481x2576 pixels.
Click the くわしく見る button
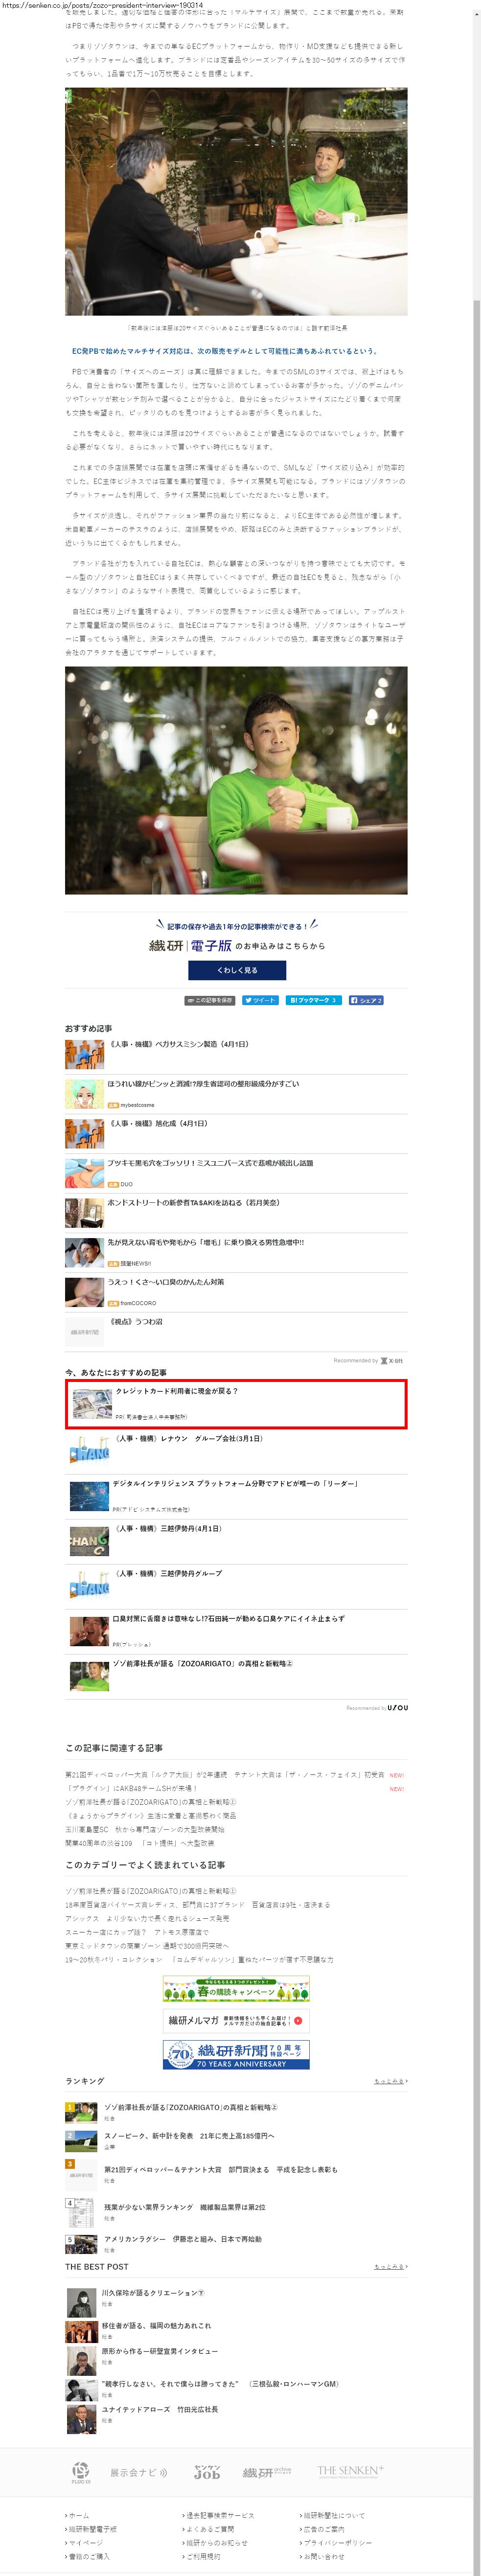(x=237, y=970)
